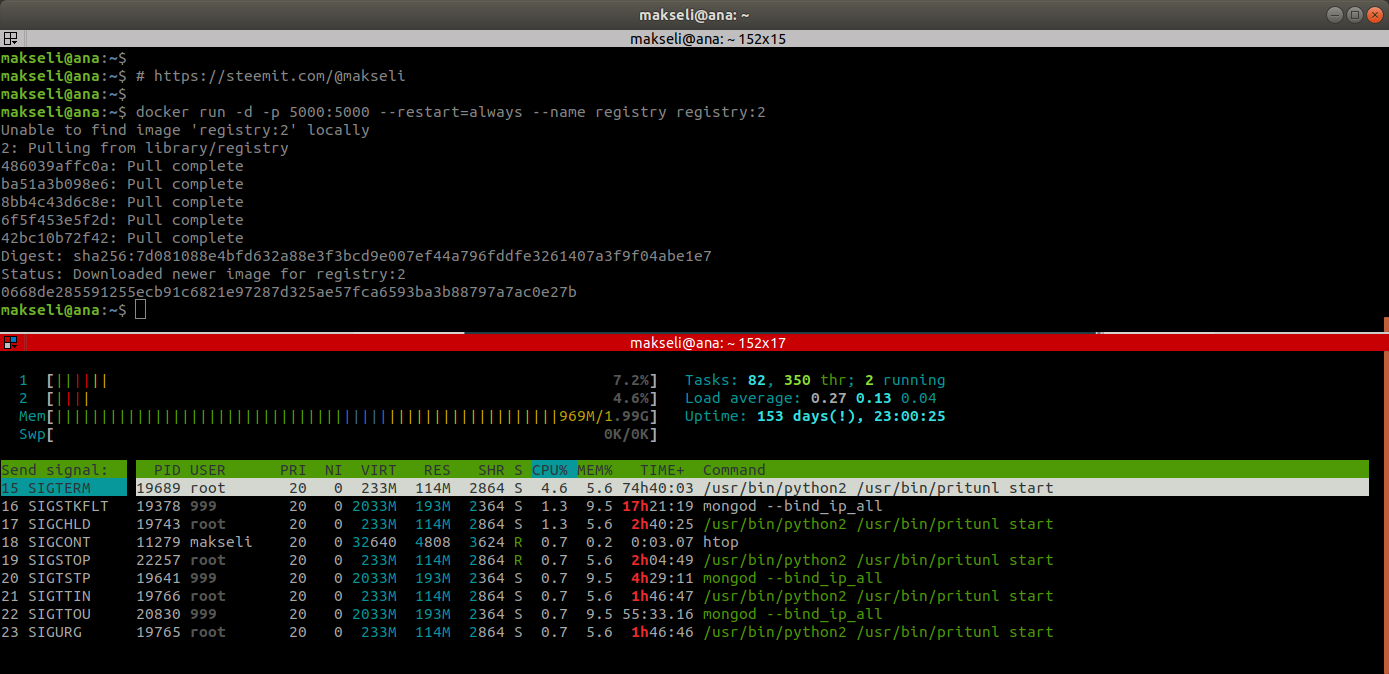
Task: Sort processes by the PID column
Action: 167,470
